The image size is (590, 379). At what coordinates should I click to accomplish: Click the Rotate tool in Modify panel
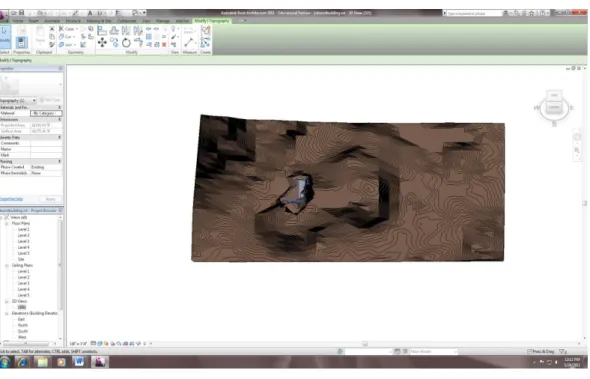(x=126, y=43)
